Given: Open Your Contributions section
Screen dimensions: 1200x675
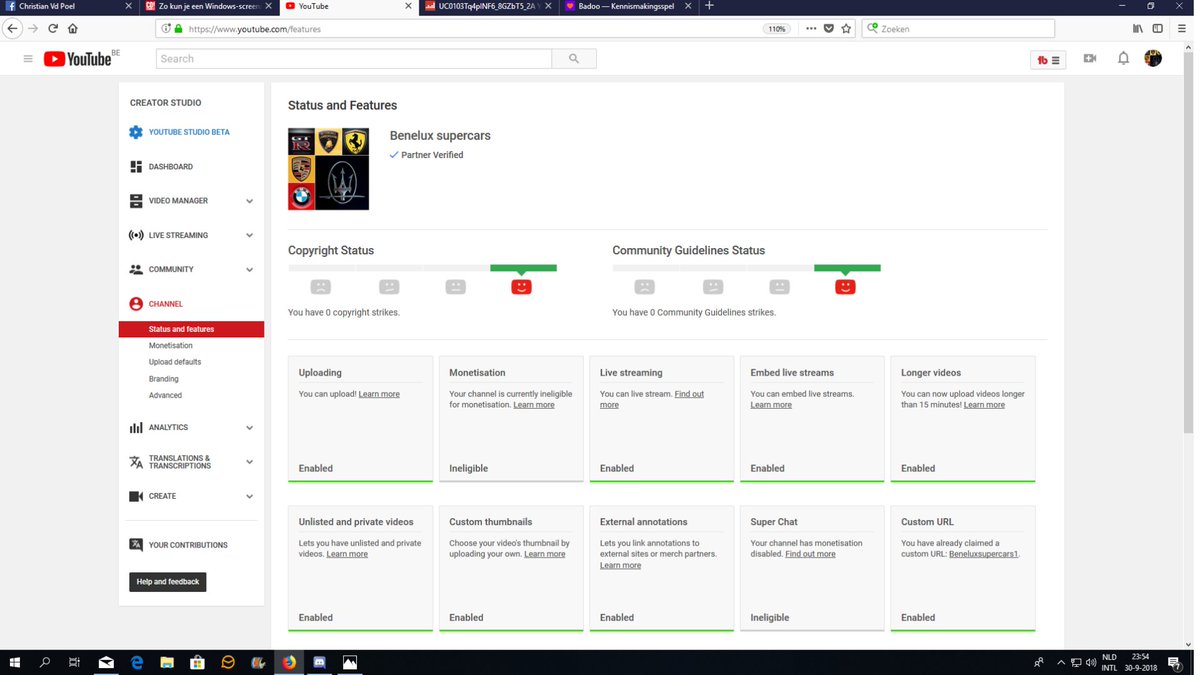Looking at the screenshot, I should click(179, 545).
